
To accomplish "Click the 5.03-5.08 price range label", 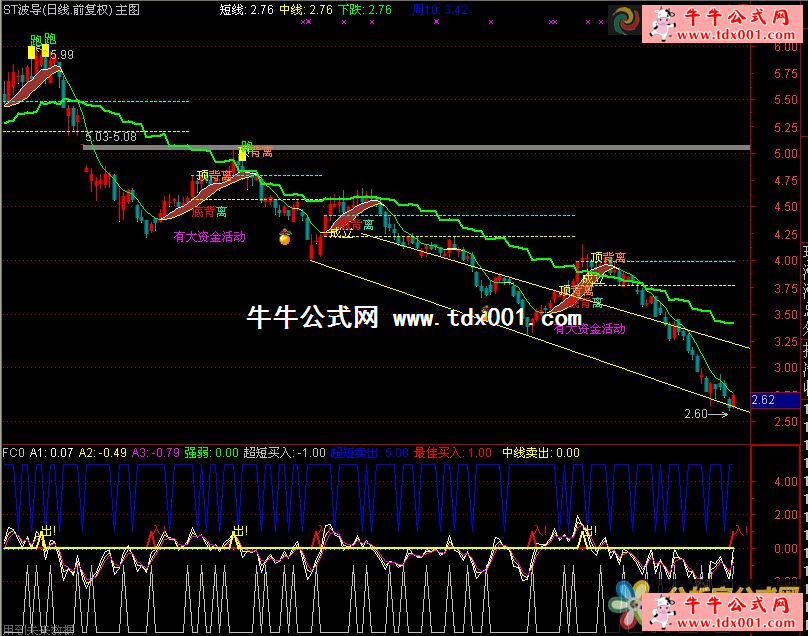I will pos(111,136).
